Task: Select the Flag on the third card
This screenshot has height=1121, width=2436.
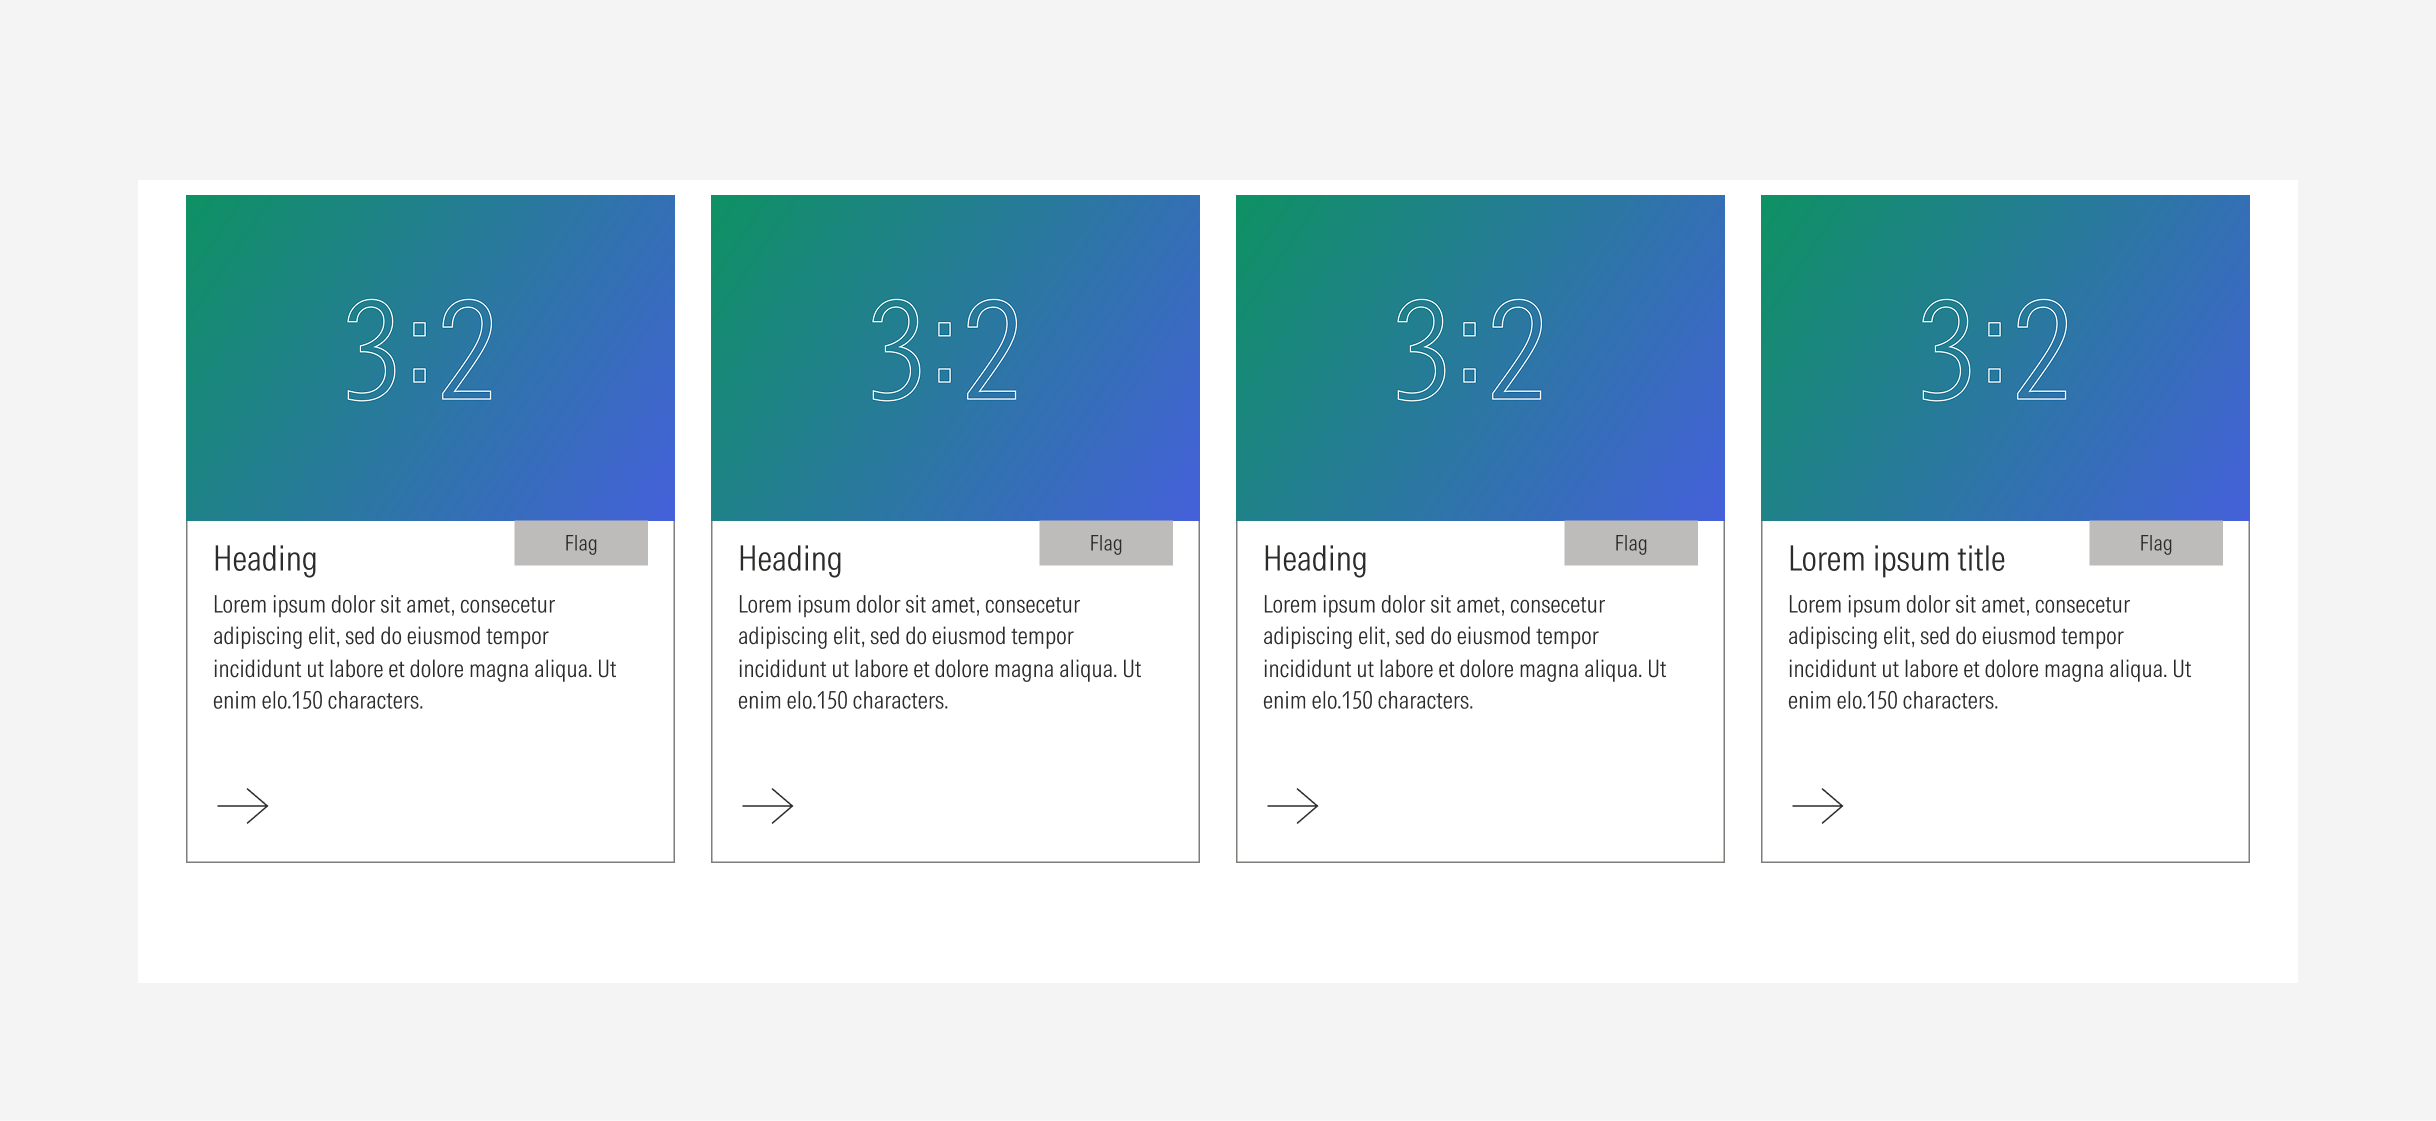Action: point(1630,542)
